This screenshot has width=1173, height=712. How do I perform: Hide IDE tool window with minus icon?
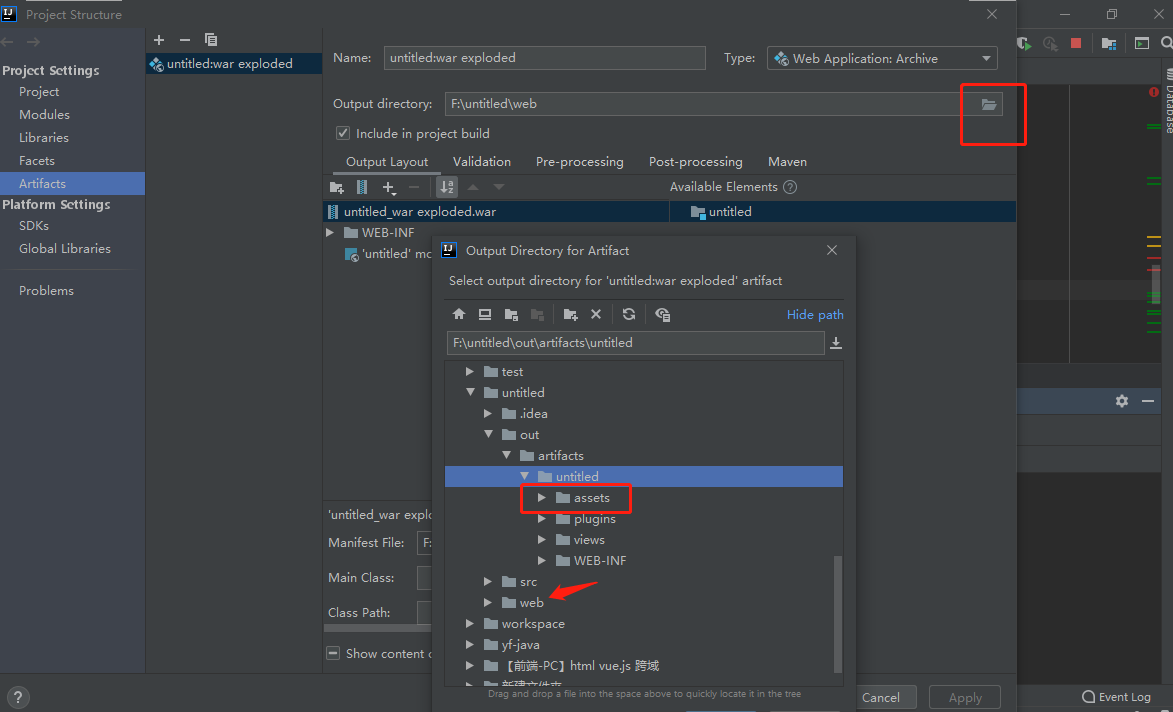(1148, 401)
